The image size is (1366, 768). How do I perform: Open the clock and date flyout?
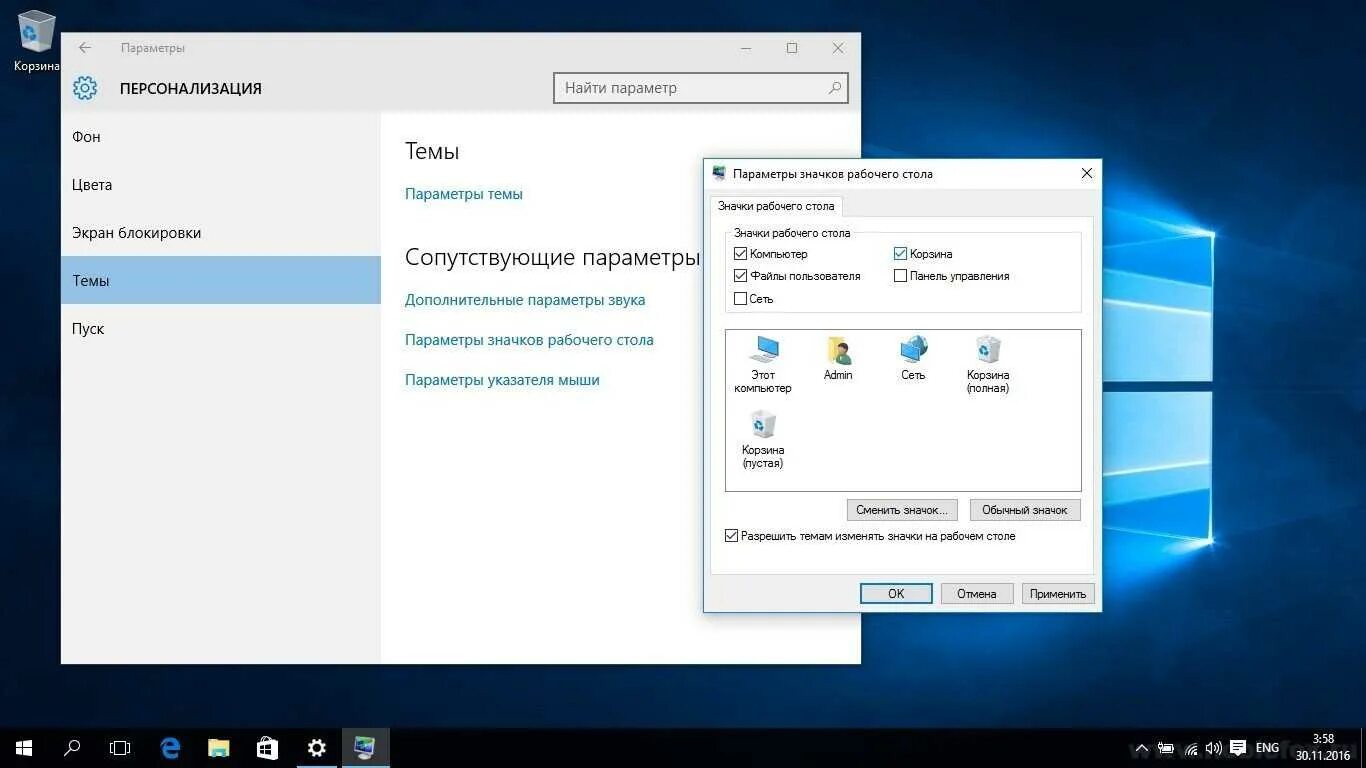point(1323,747)
